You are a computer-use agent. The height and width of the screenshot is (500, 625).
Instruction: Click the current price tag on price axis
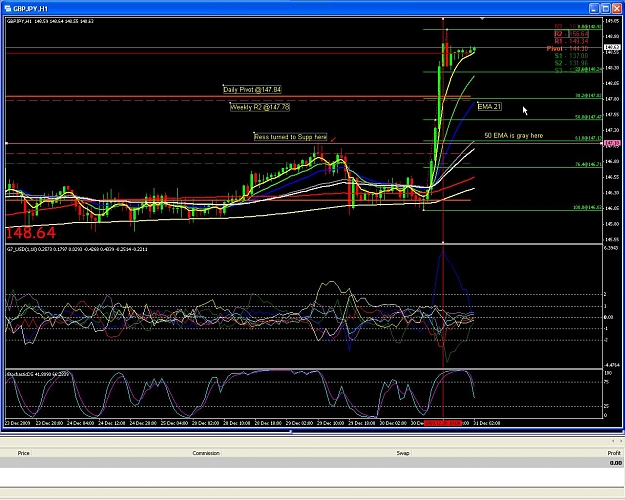[x=612, y=47]
